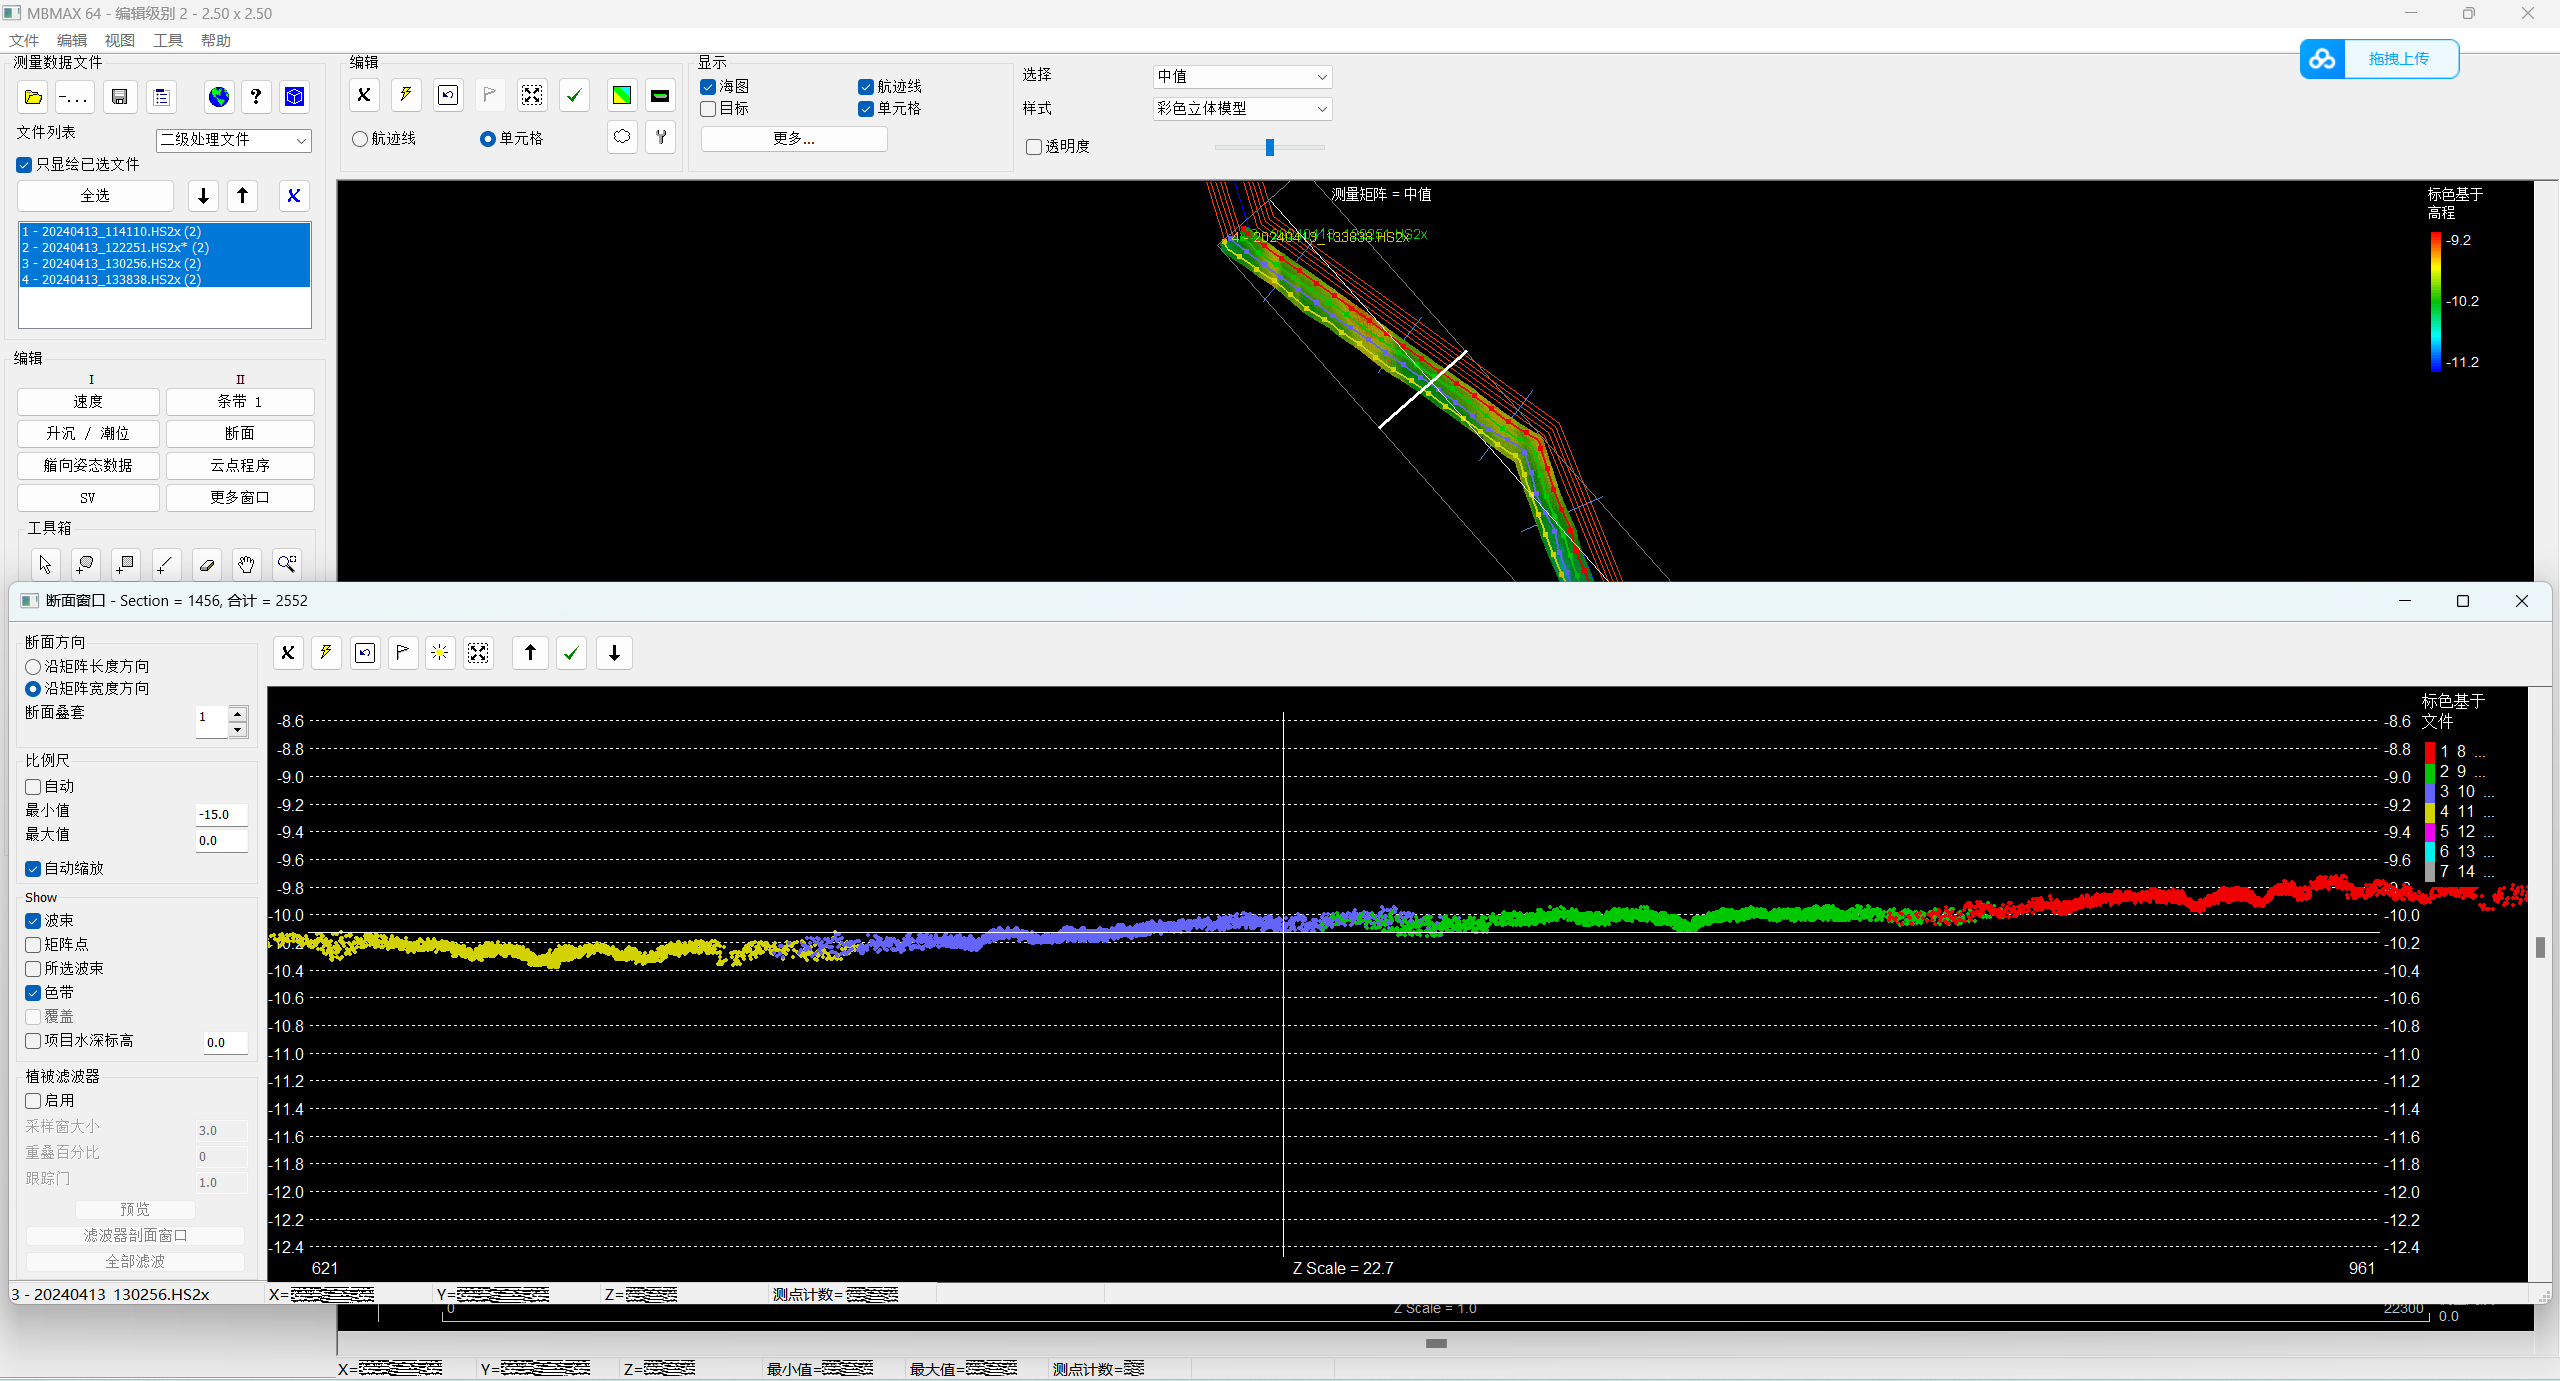The height and width of the screenshot is (1381, 2560).
Task: Click the question mark help icon
Action: tap(256, 97)
